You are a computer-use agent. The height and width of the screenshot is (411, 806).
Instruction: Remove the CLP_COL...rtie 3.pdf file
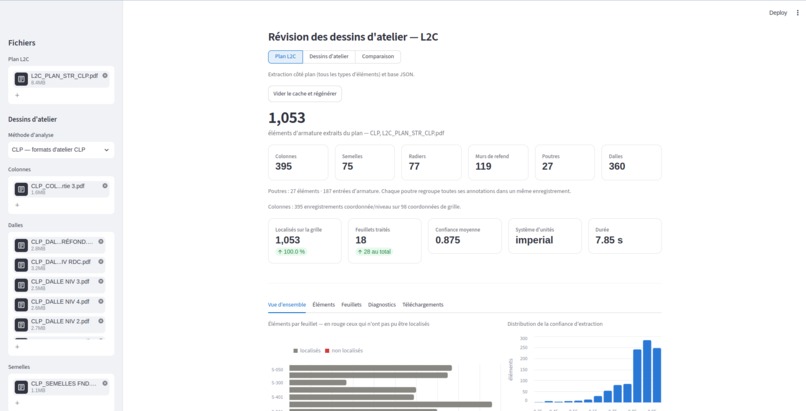click(105, 186)
